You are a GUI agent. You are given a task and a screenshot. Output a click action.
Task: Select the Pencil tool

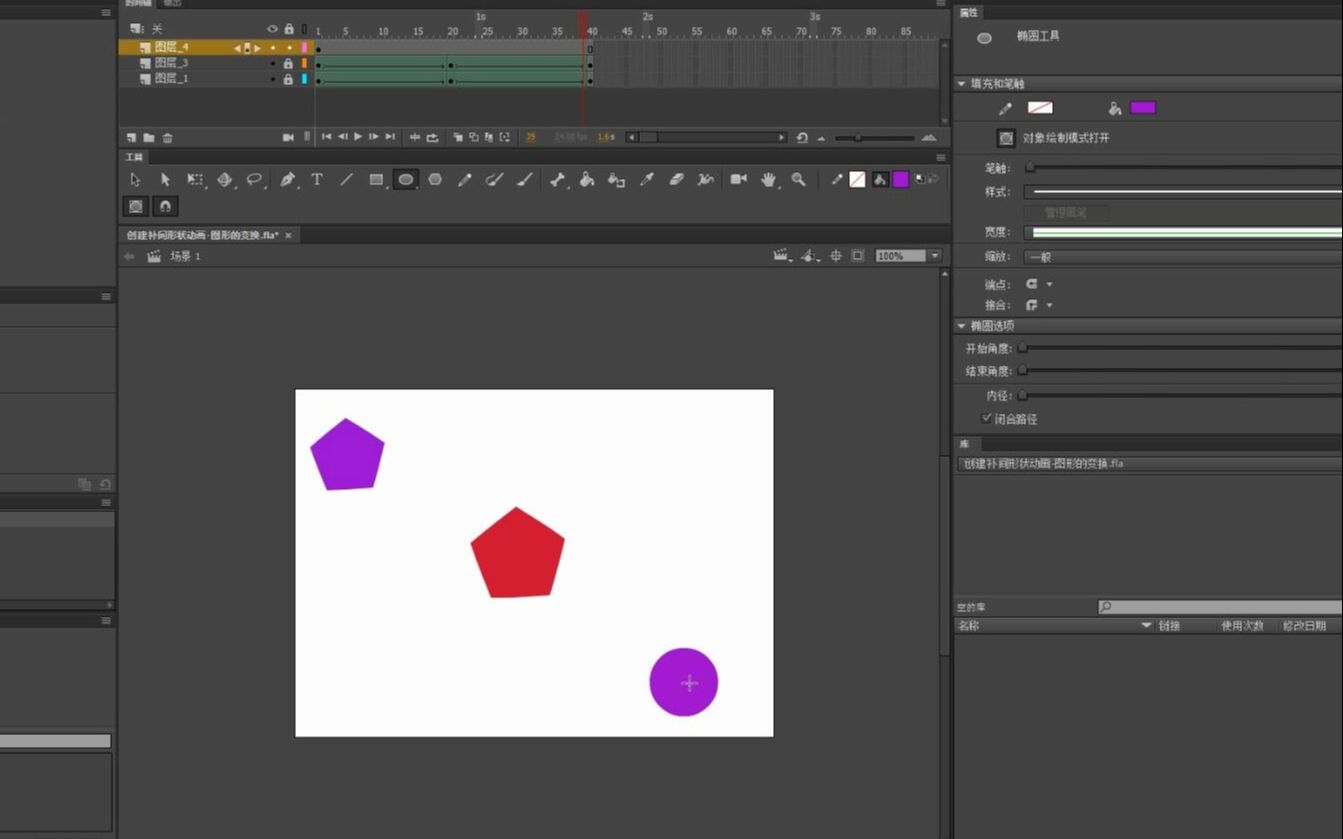click(464, 180)
